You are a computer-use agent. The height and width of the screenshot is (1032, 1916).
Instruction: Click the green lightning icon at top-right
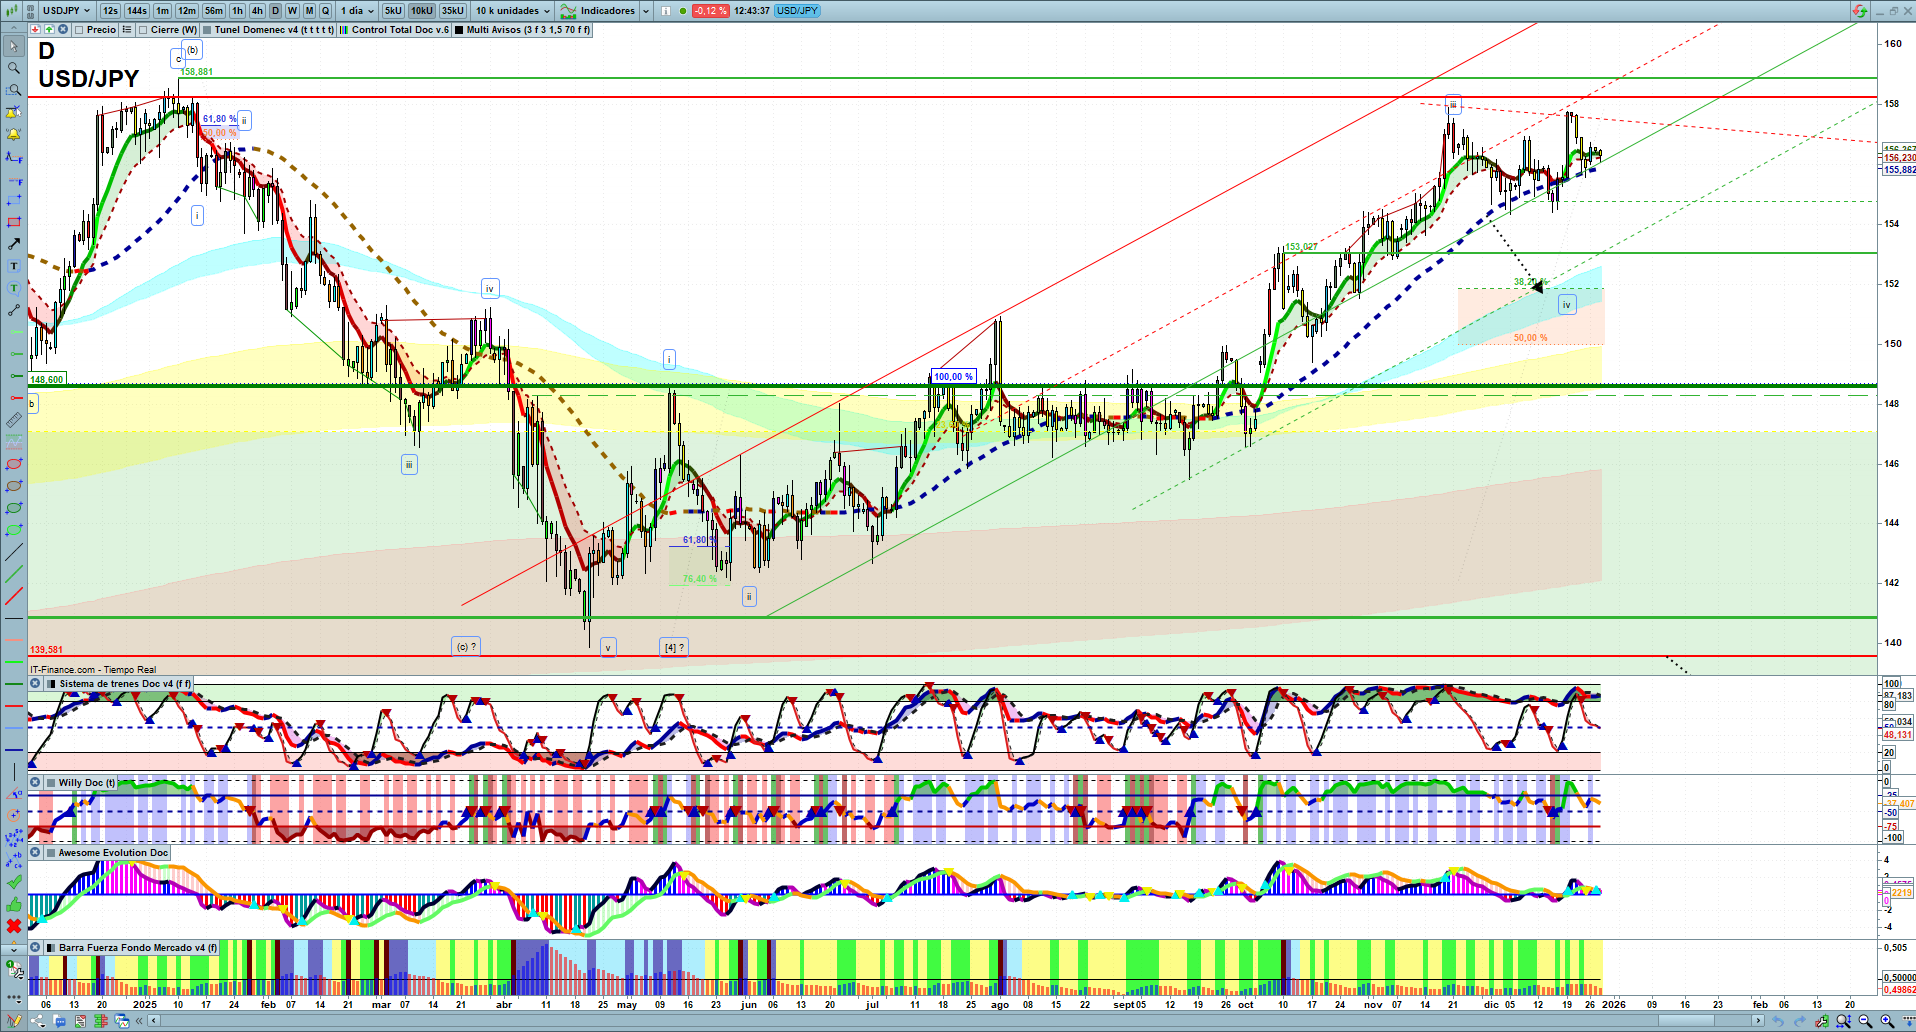click(1859, 11)
